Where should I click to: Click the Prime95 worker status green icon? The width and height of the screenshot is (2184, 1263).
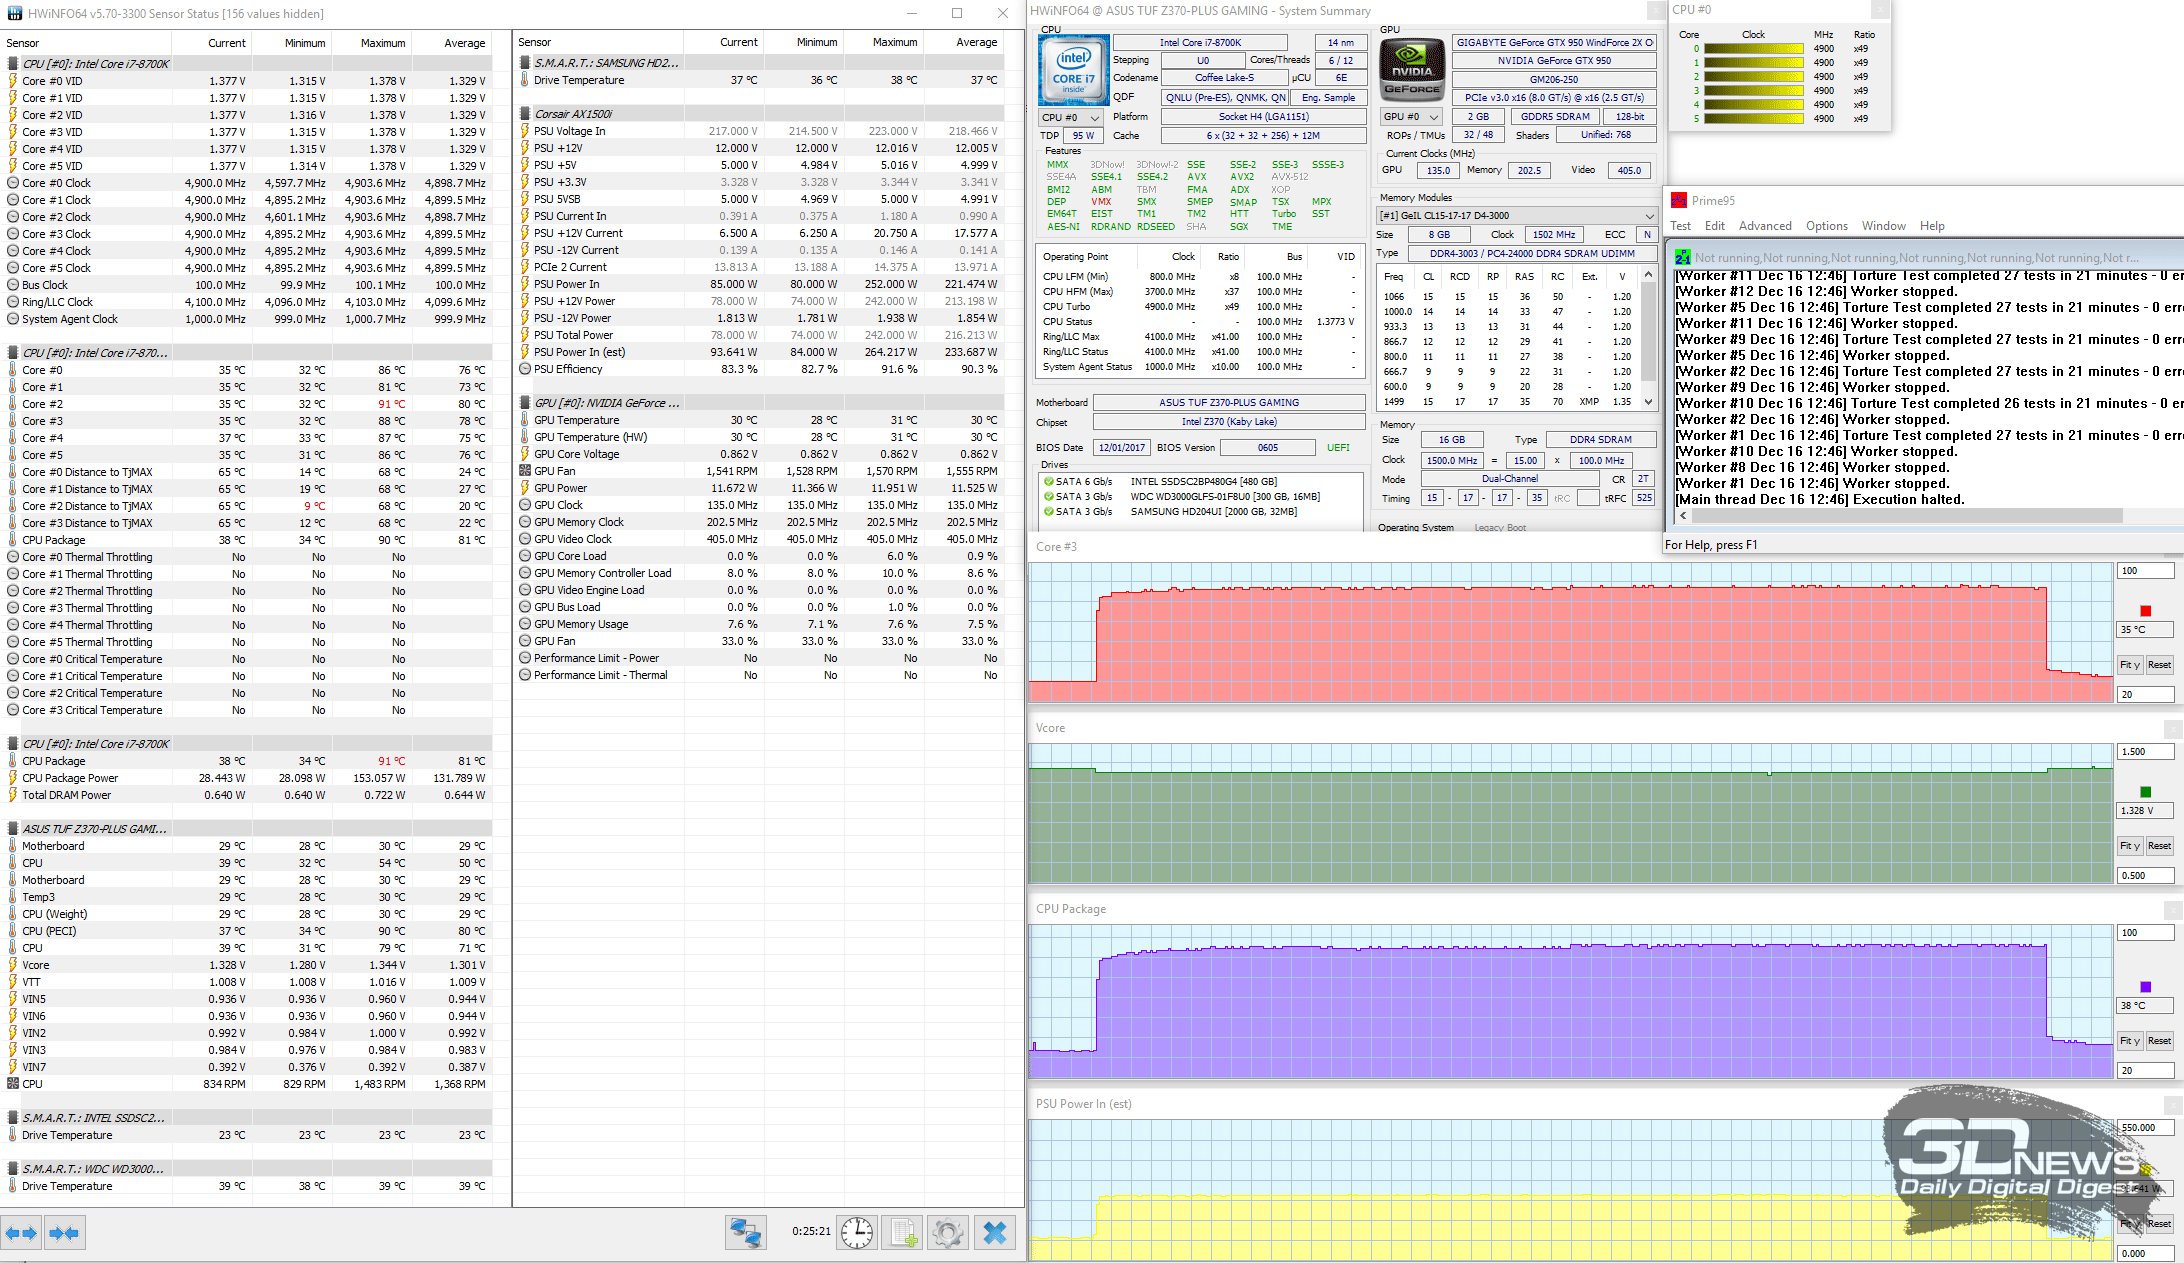pyautogui.click(x=1683, y=257)
